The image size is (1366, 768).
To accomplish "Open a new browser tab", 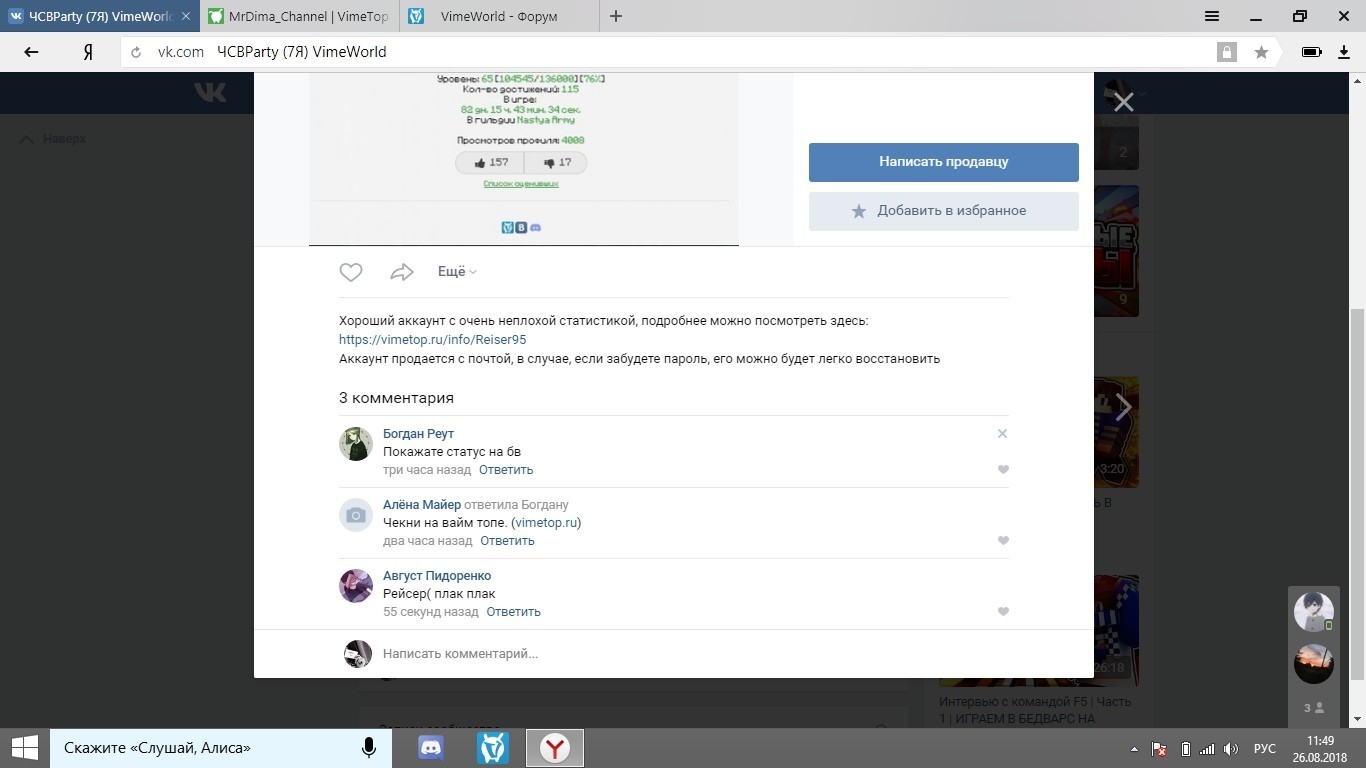I will click(616, 16).
